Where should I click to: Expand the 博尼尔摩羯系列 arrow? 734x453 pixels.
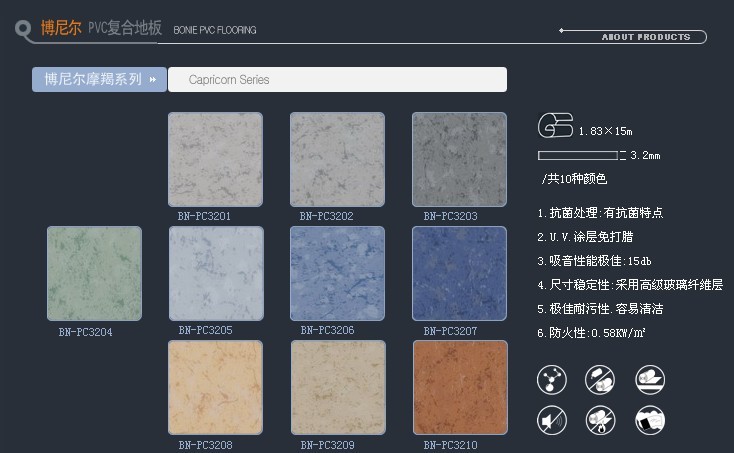(x=153, y=79)
